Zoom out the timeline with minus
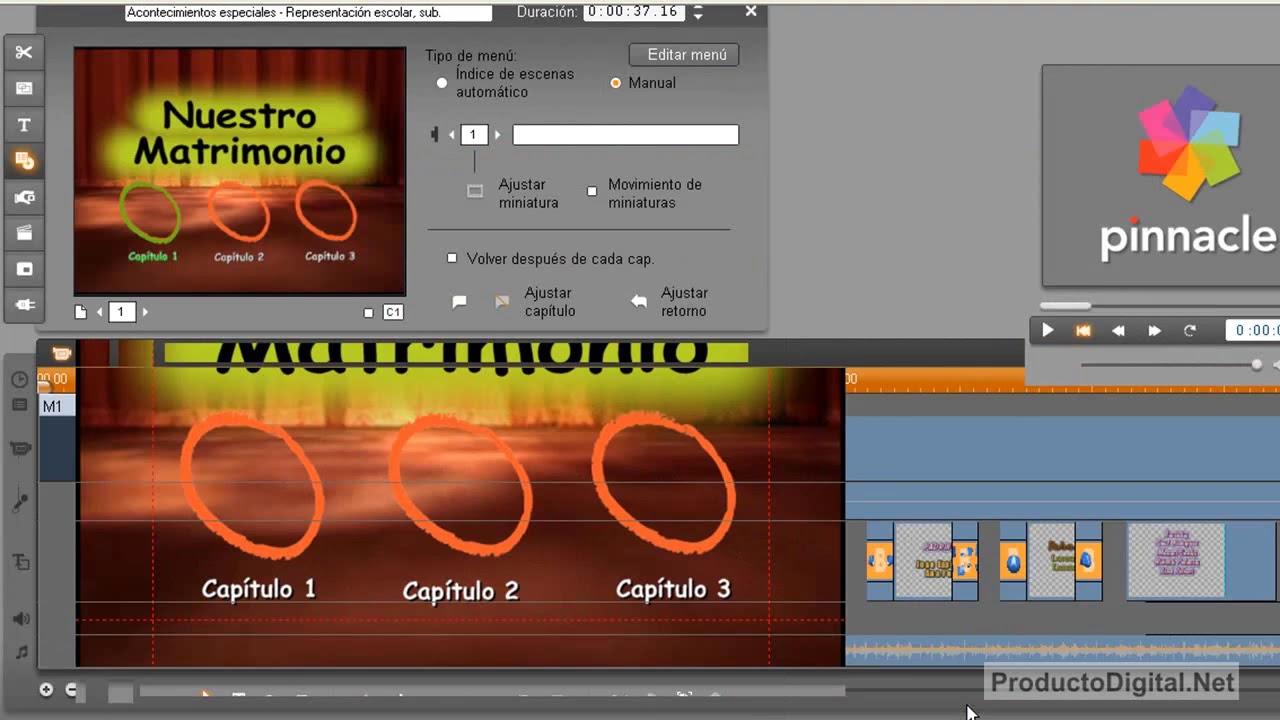Image resolution: width=1280 pixels, height=720 pixels. (x=71, y=690)
